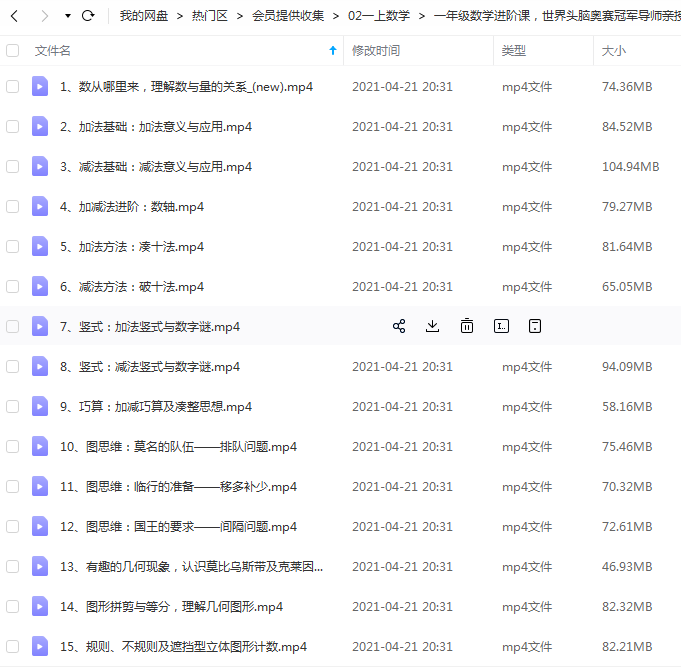The image size is (681, 671).
Task: Click video icon of 14、图形拼剪与等分 file
Action: (x=40, y=606)
